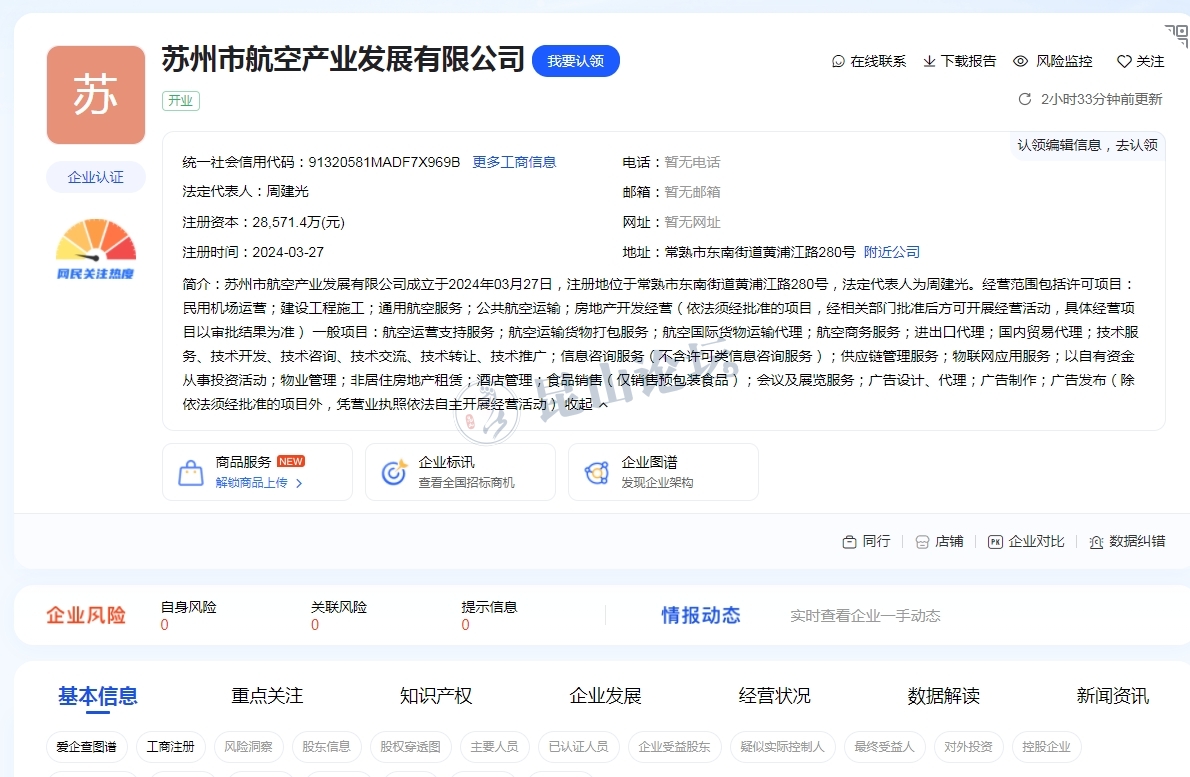Click the company comparison PK icon
Image resolution: width=1190 pixels, height=777 pixels.
995,541
